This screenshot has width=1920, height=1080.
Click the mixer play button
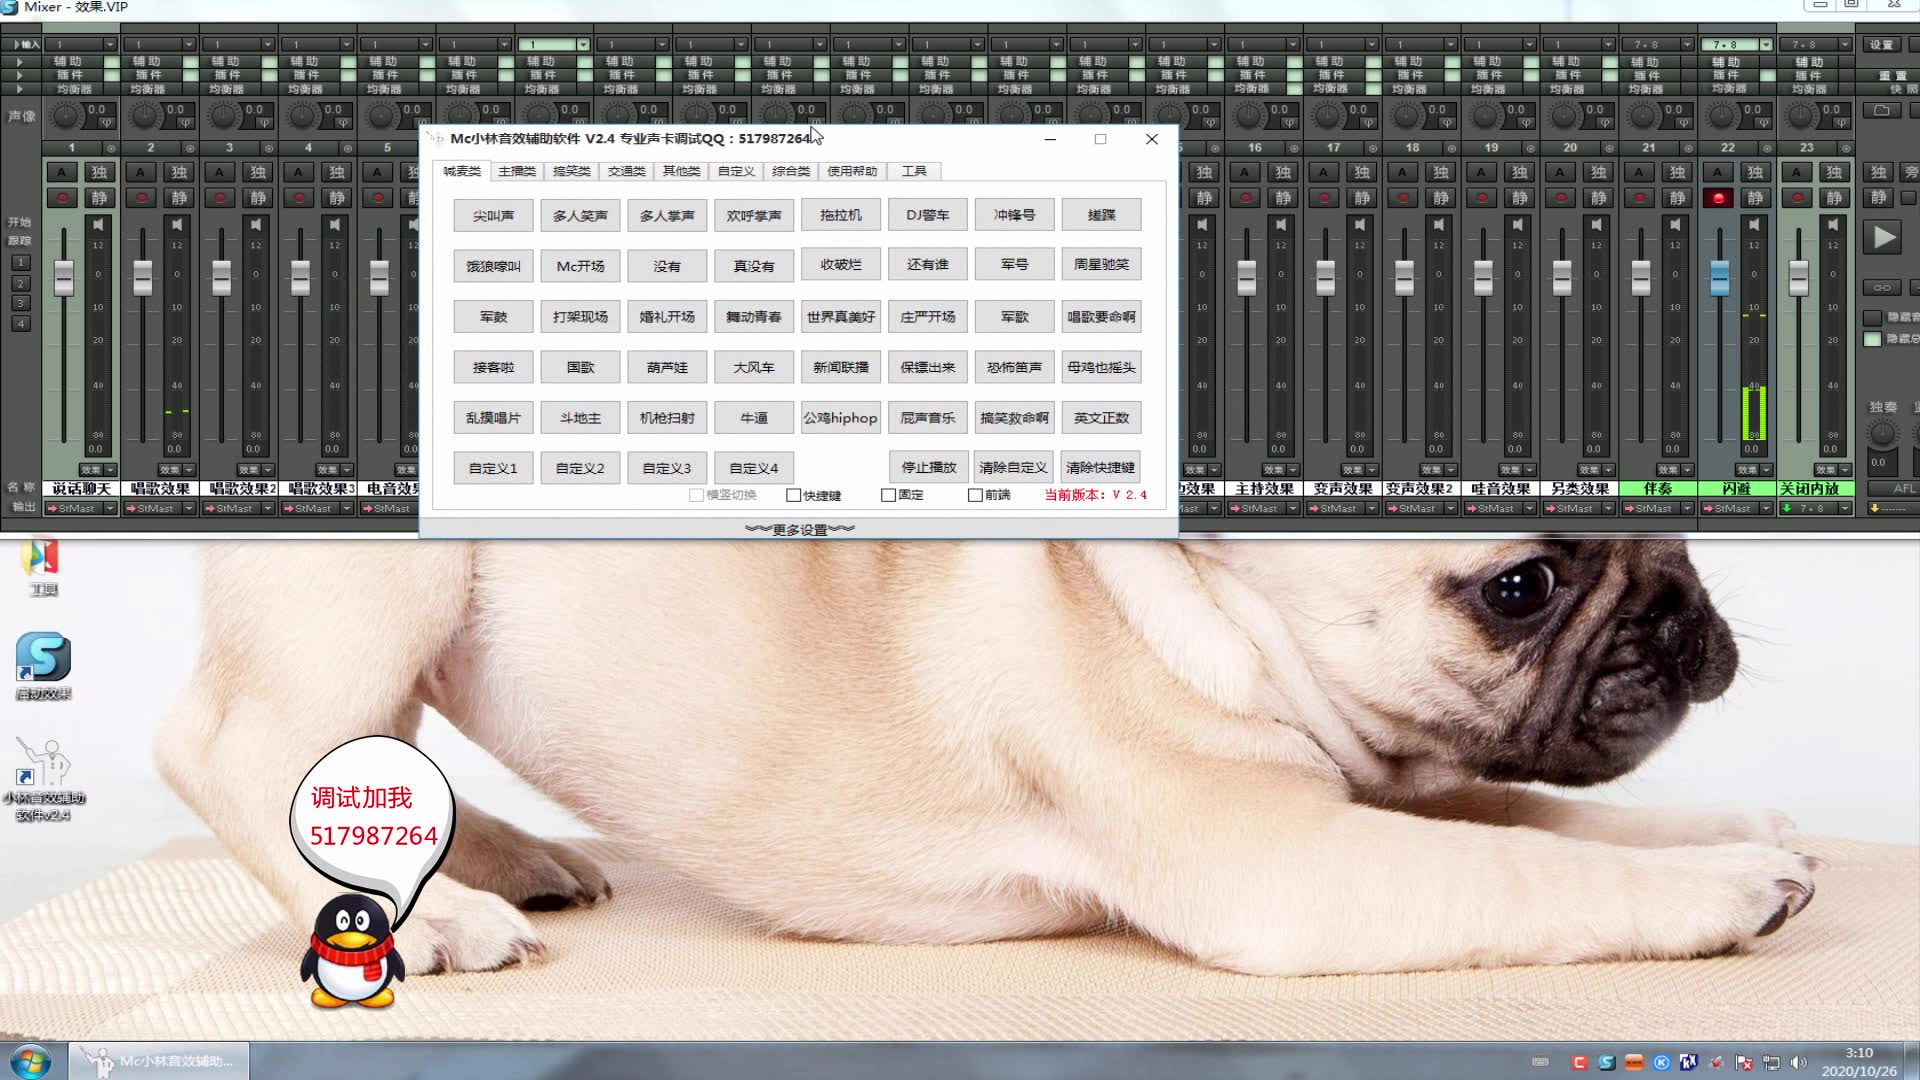[x=1883, y=238]
